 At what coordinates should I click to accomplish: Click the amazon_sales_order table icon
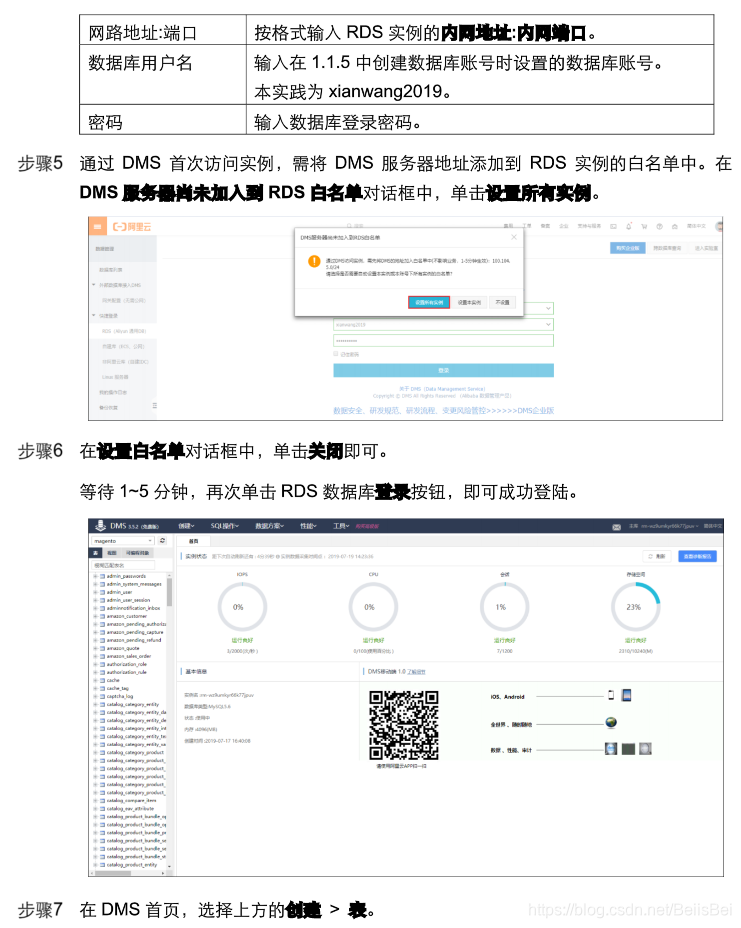coord(102,656)
